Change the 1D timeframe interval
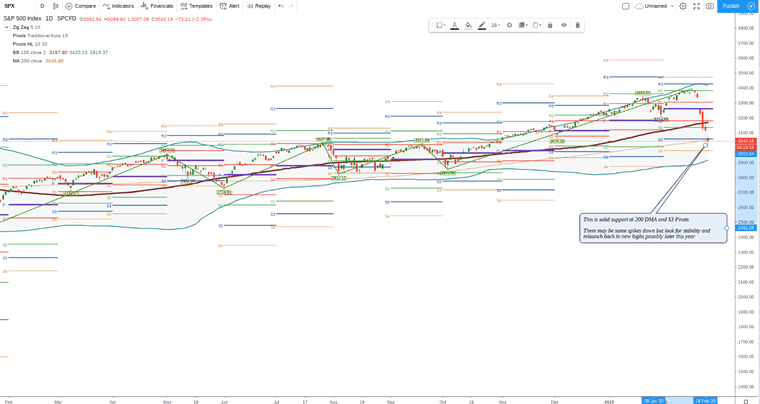 (41, 6)
